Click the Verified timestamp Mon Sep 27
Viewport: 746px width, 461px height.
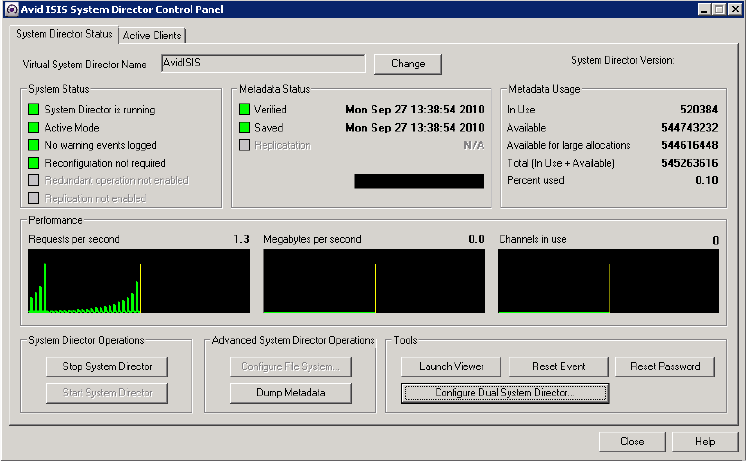415,109
